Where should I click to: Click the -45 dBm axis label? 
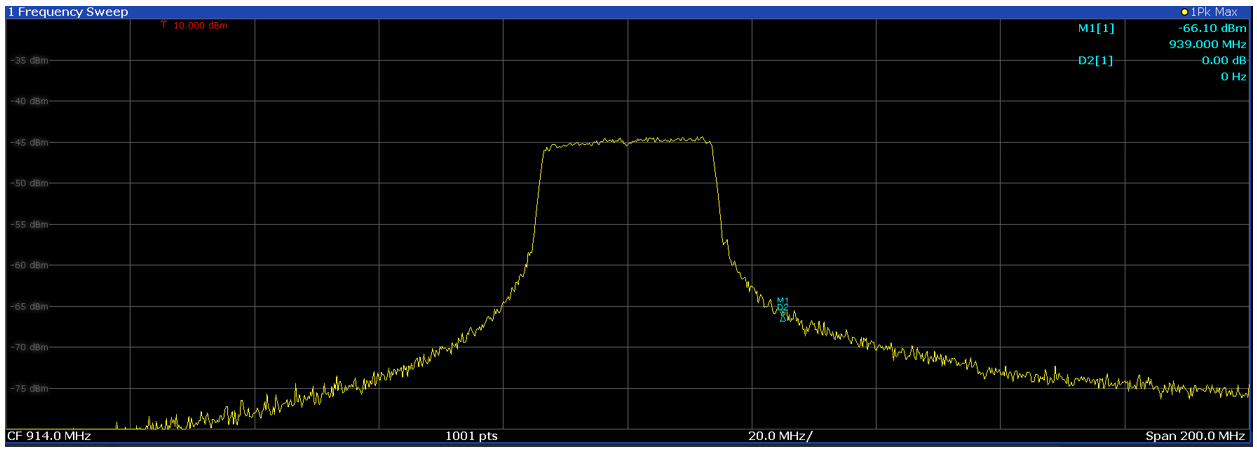(x=29, y=142)
